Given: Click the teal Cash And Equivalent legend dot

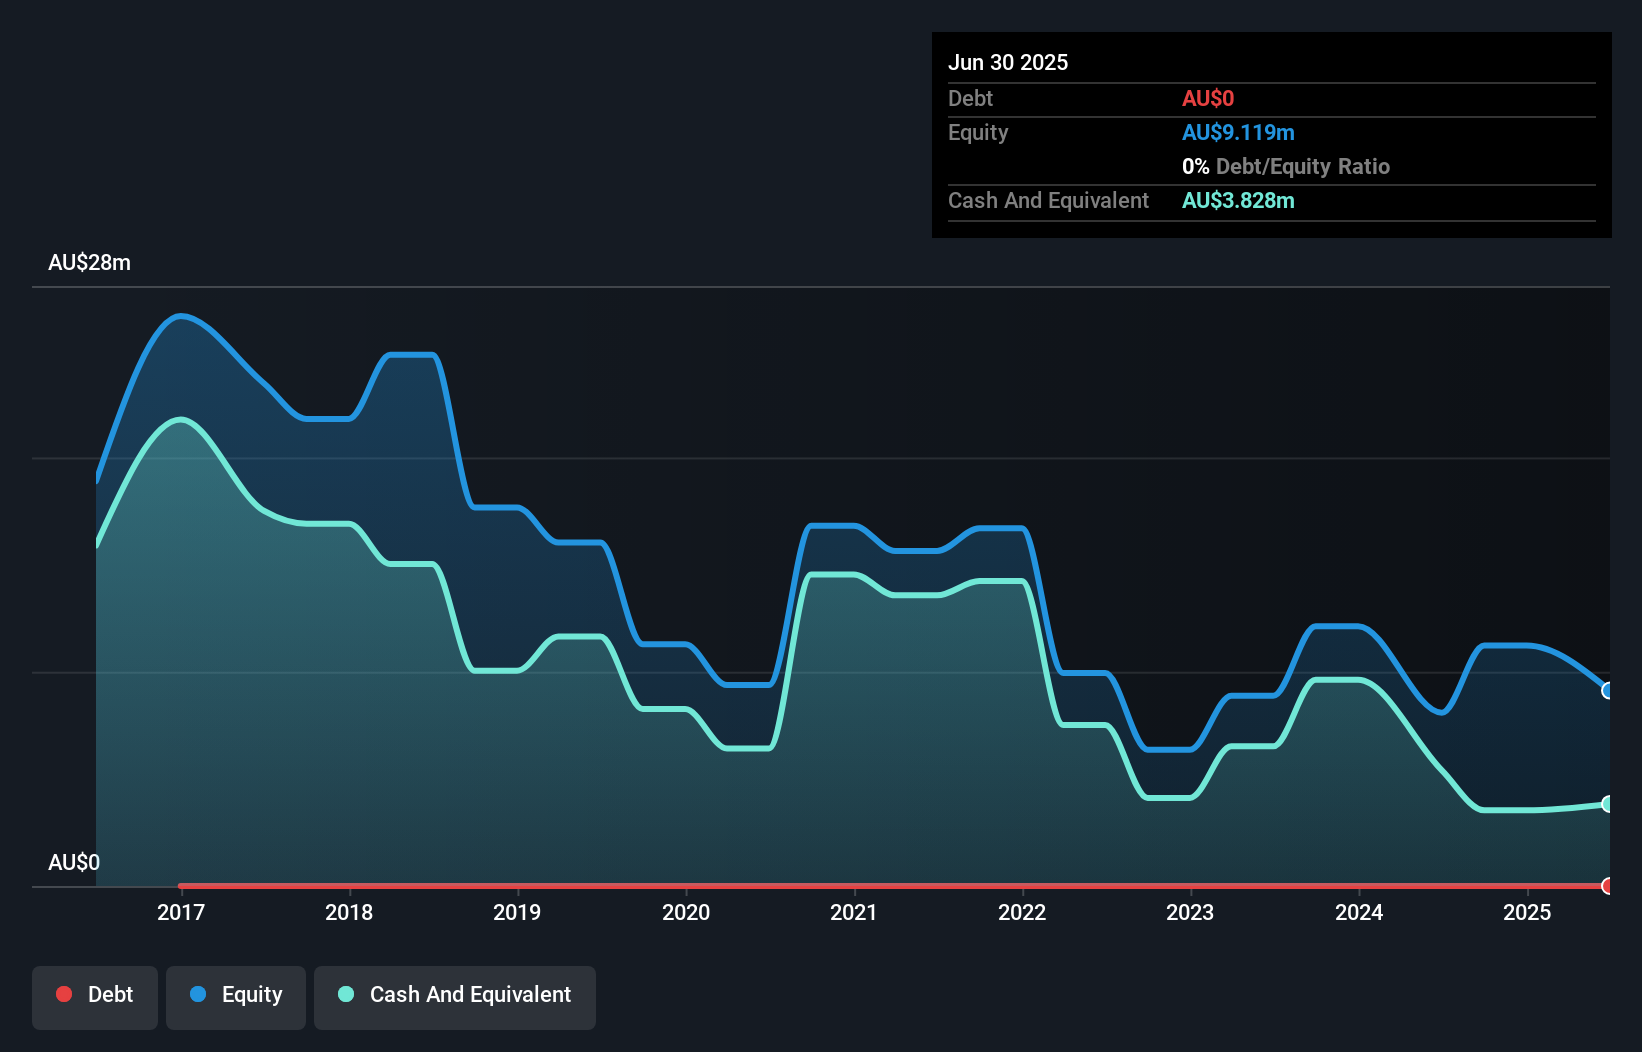Looking at the screenshot, I should (x=345, y=994).
